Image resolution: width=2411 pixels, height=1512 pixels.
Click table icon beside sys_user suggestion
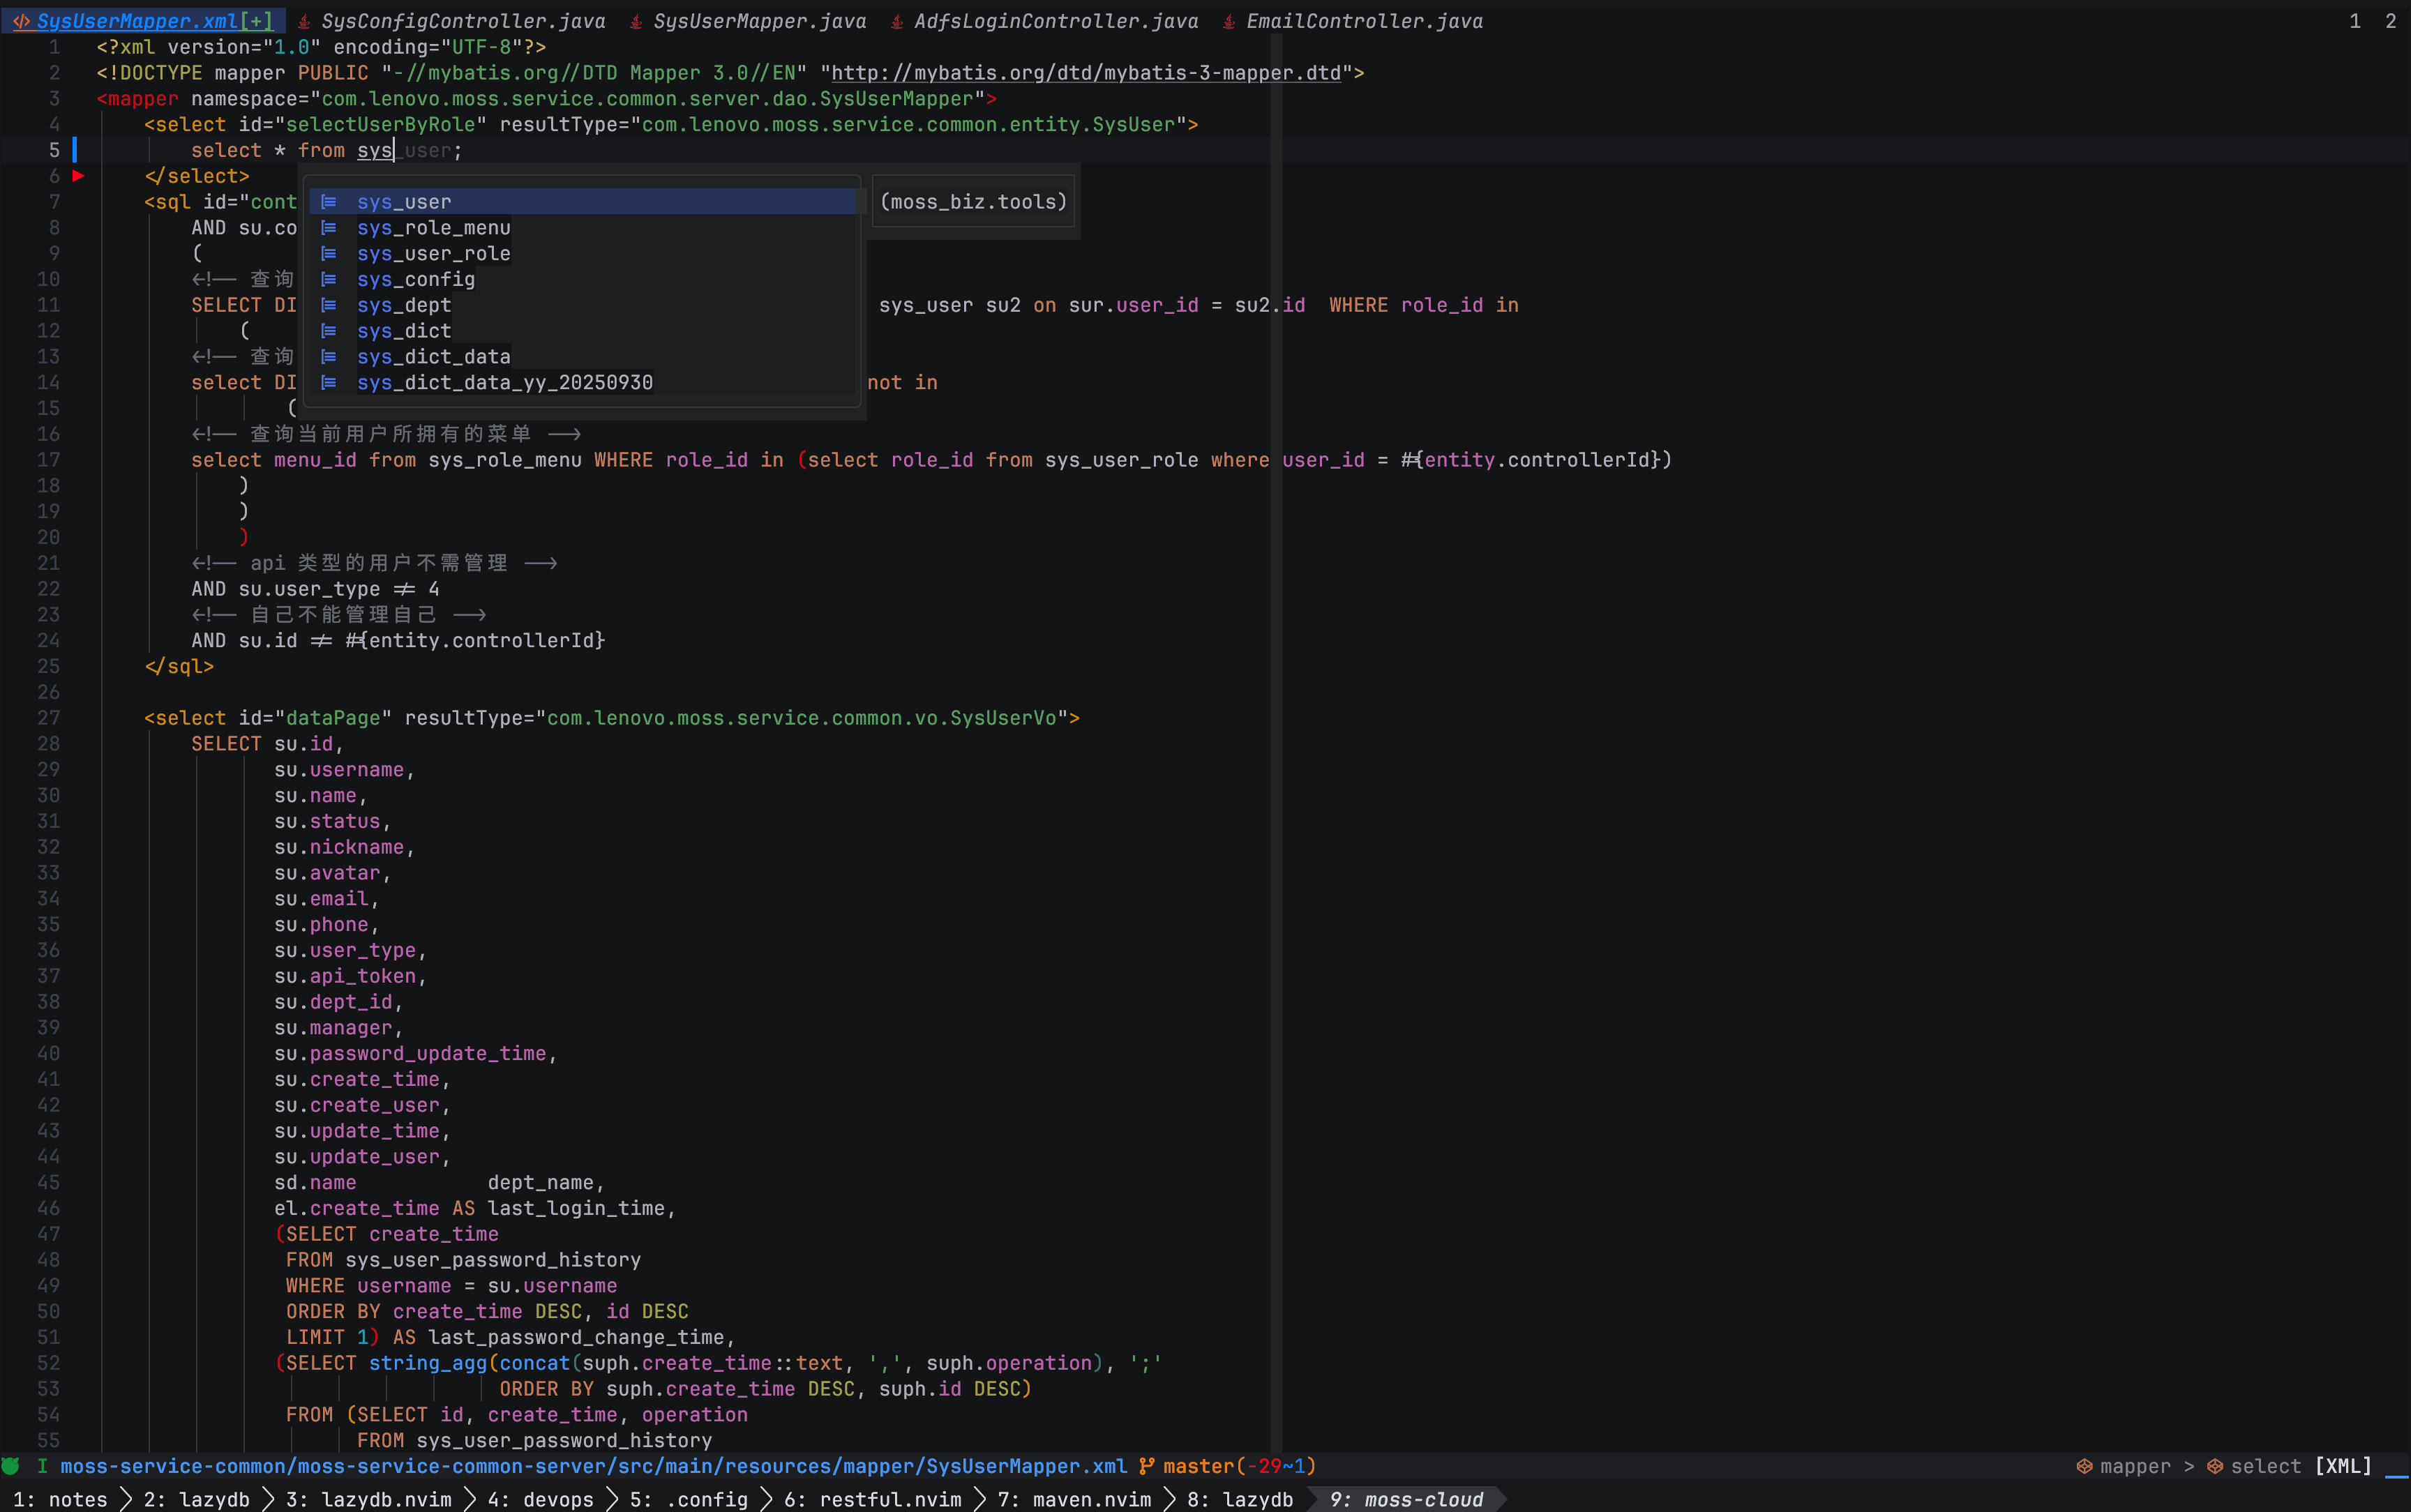pos(328,202)
